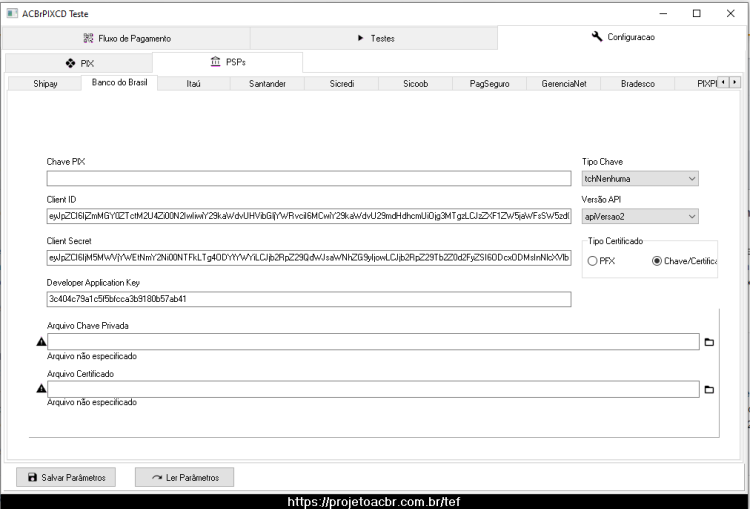Viewport: 750px width, 509px height.
Task: Close the ACBrPIXCD Teste window
Action: pyautogui.click(x=730, y=13)
